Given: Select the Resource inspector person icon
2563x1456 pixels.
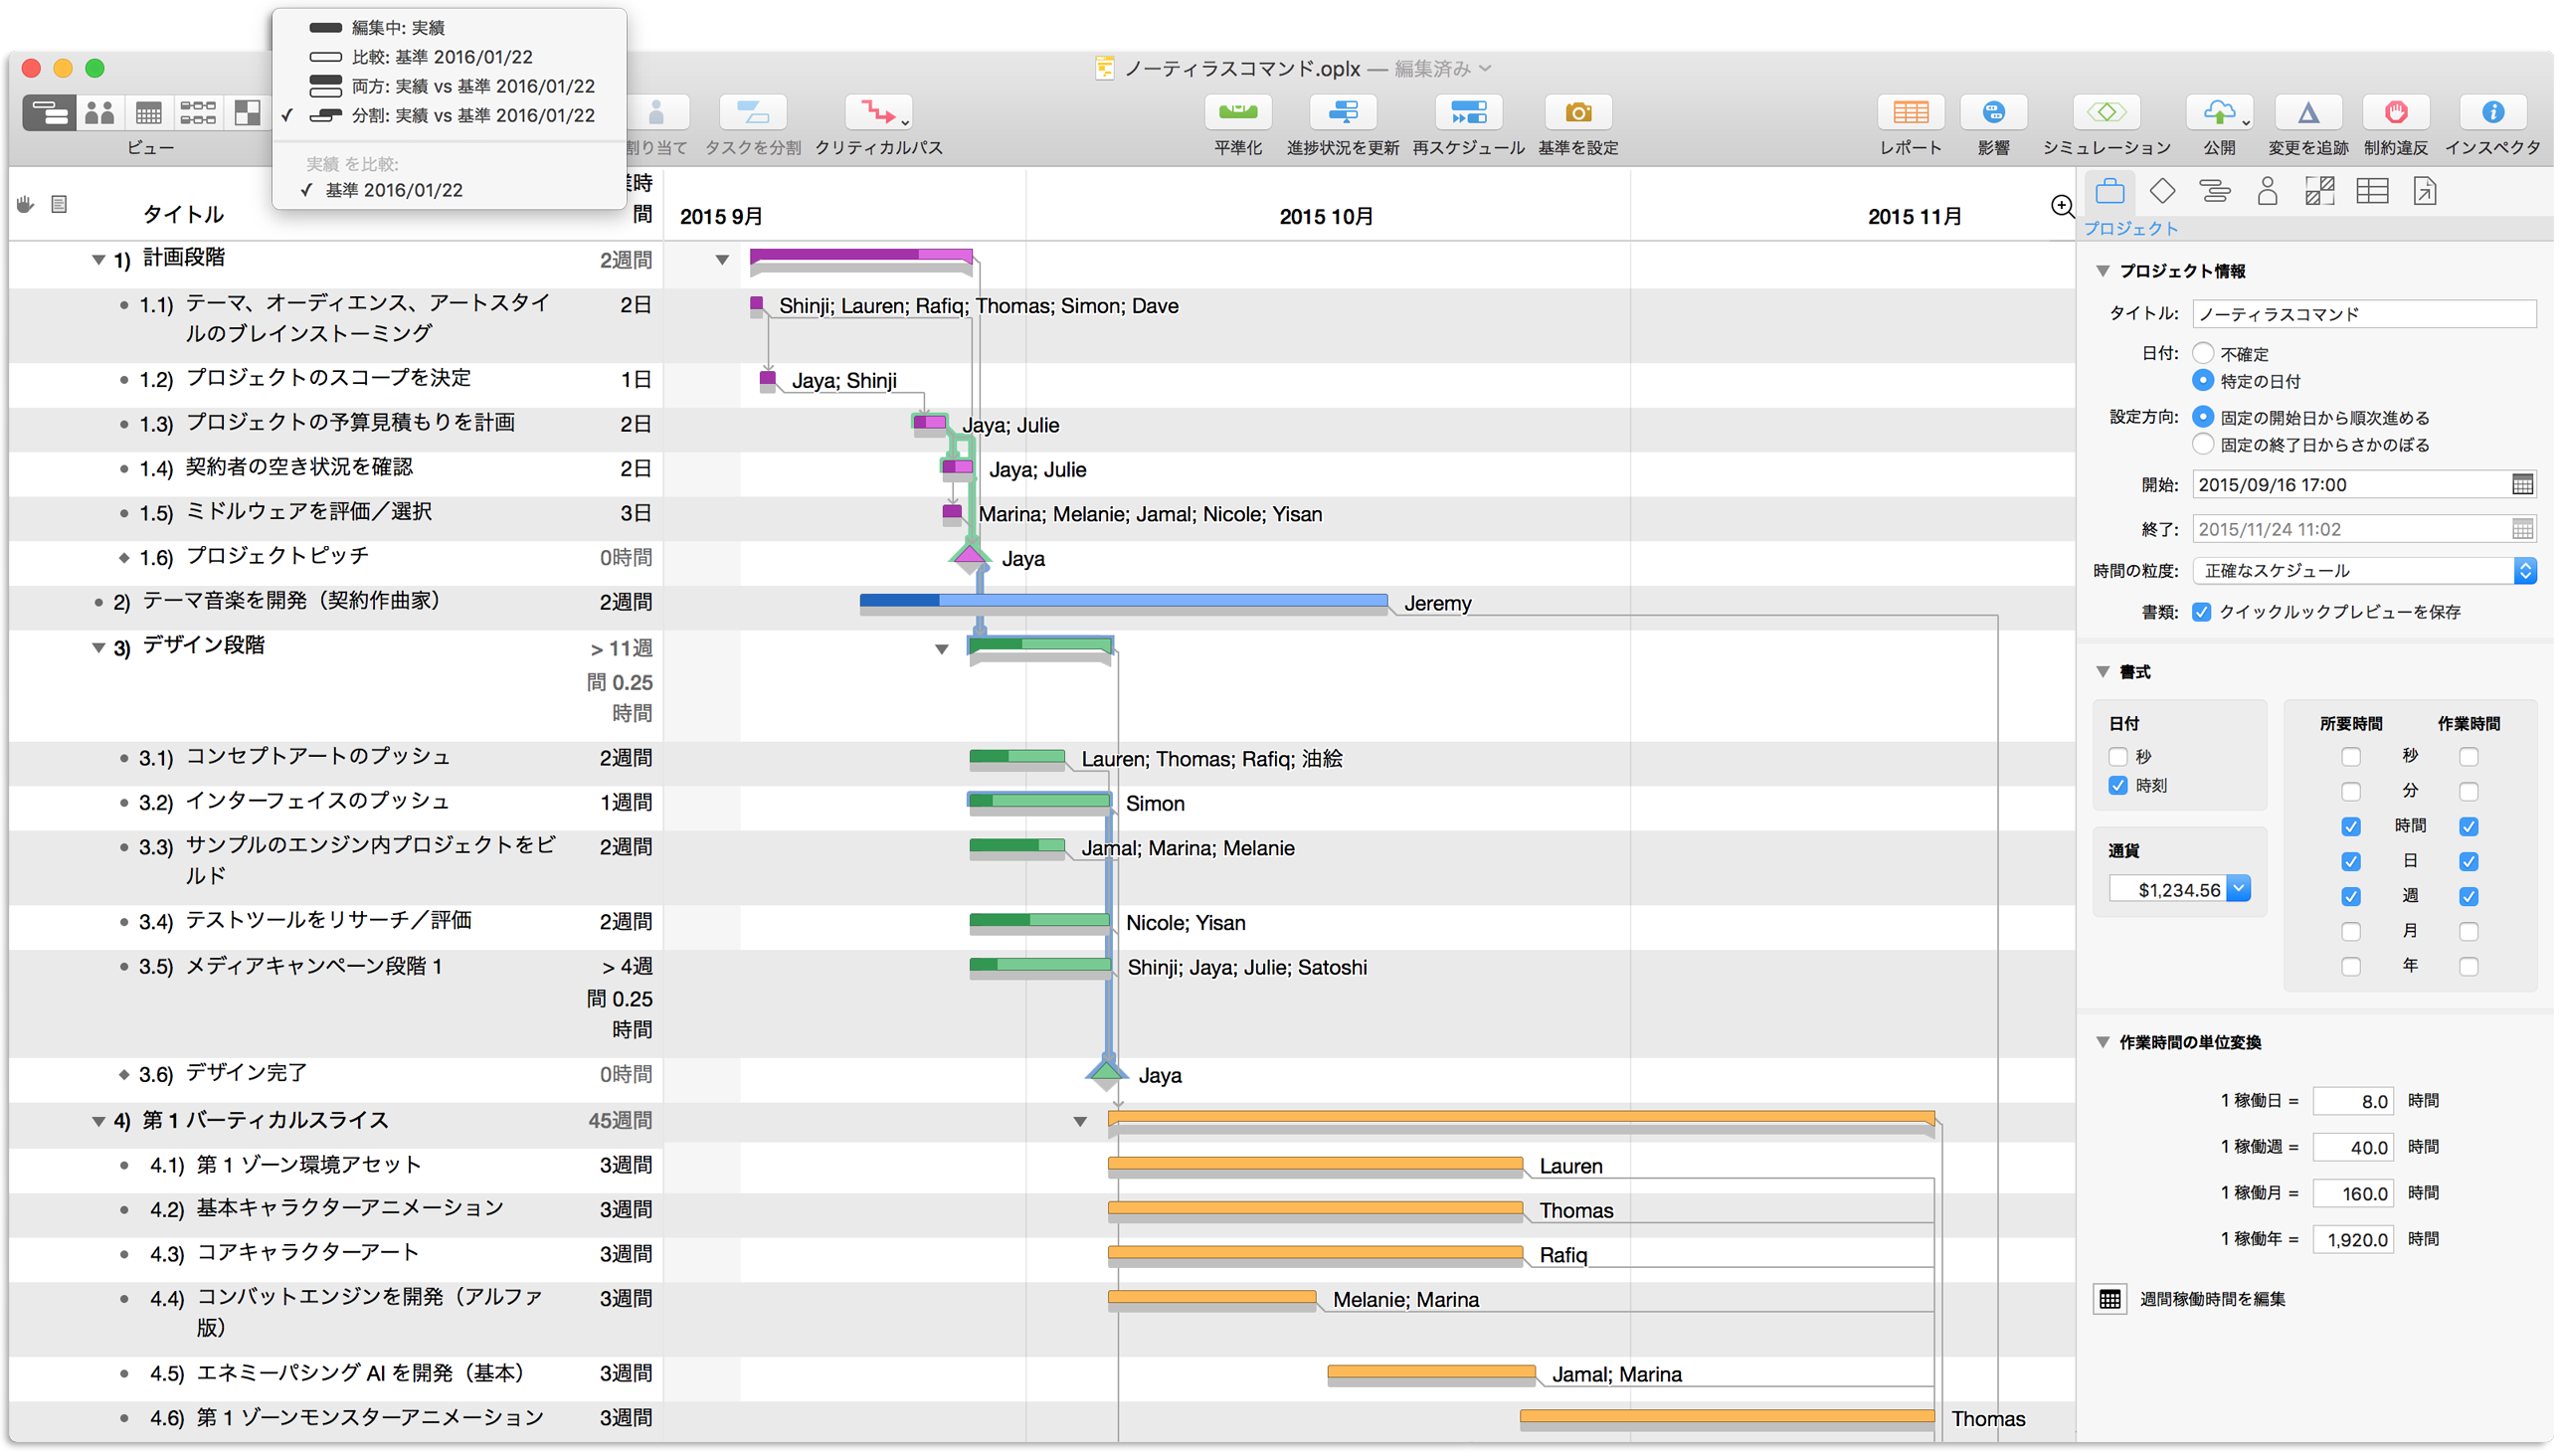Looking at the screenshot, I should pos(2267,191).
